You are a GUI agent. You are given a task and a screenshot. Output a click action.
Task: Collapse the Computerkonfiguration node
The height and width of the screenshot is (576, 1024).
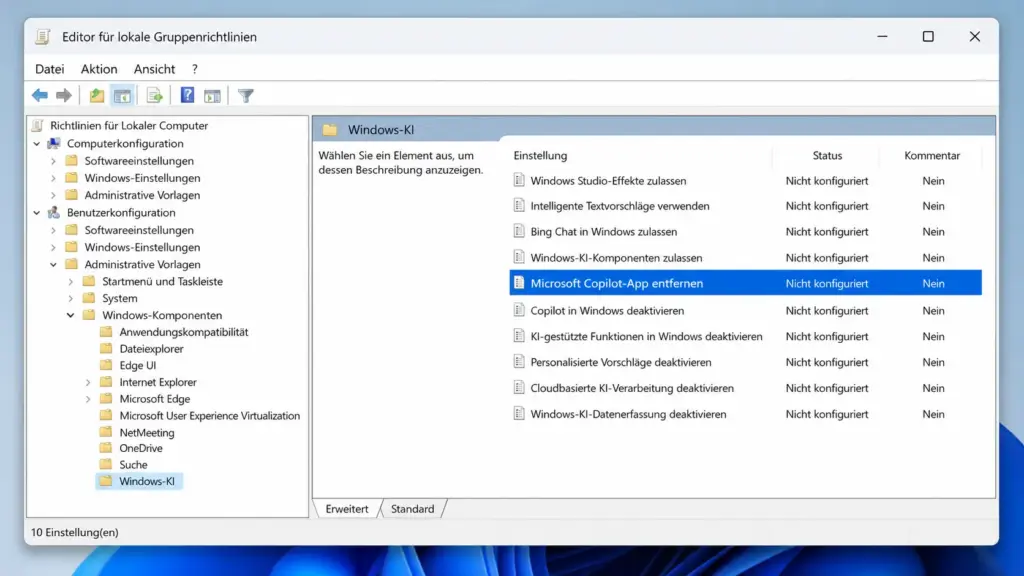(x=37, y=144)
